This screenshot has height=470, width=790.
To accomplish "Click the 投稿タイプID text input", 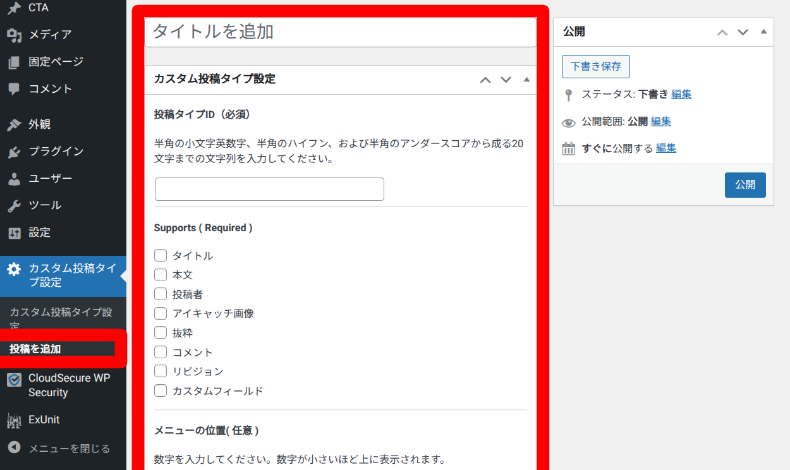I will click(270, 189).
